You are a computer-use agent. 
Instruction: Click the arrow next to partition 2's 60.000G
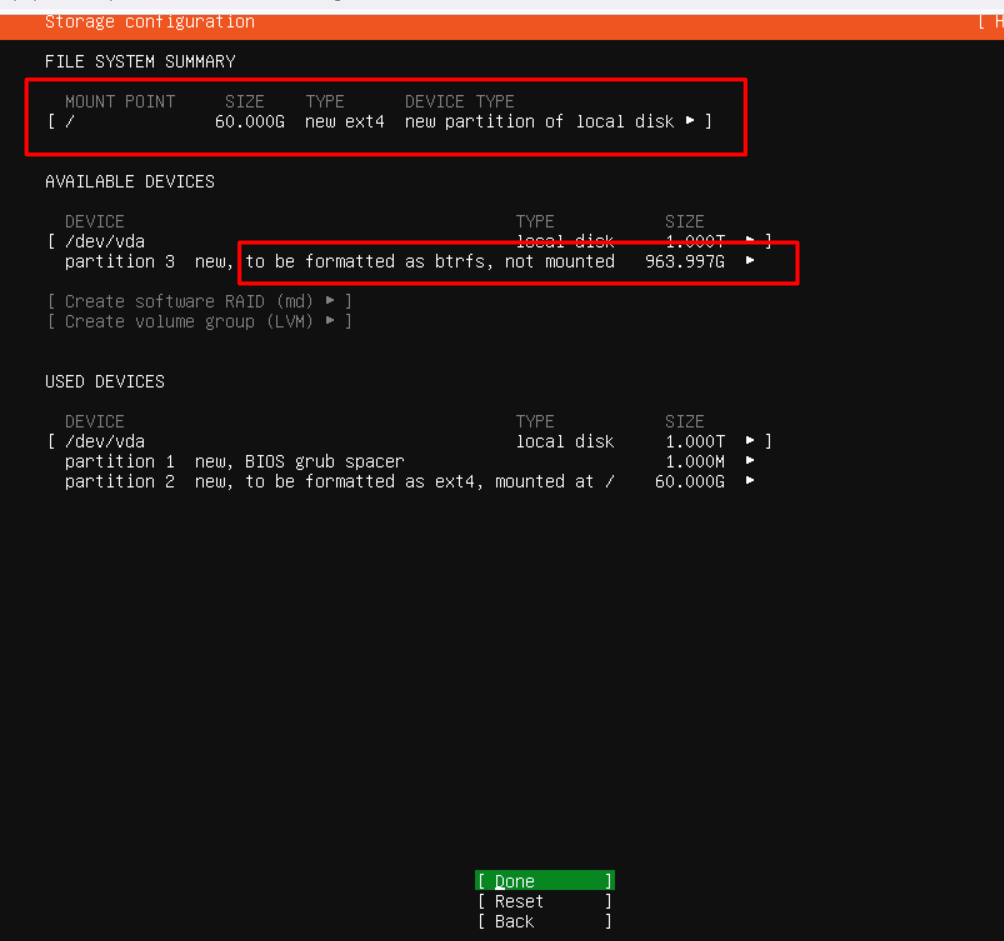pos(750,481)
